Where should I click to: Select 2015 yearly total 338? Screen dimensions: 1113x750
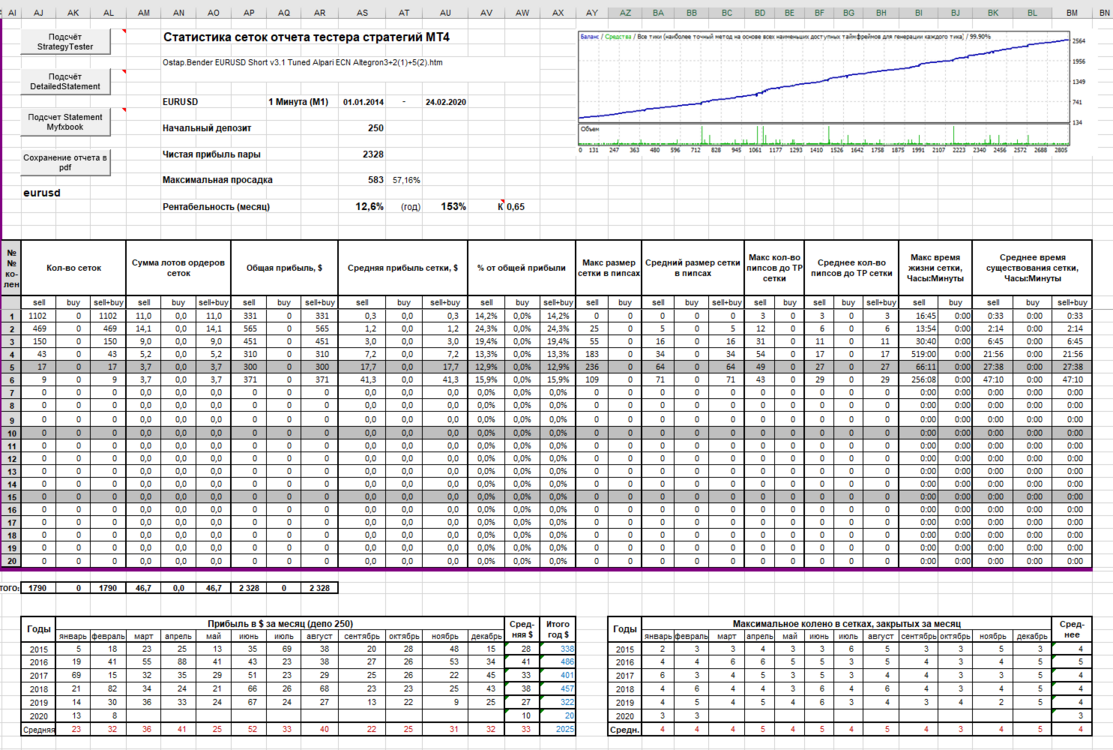click(557, 649)
